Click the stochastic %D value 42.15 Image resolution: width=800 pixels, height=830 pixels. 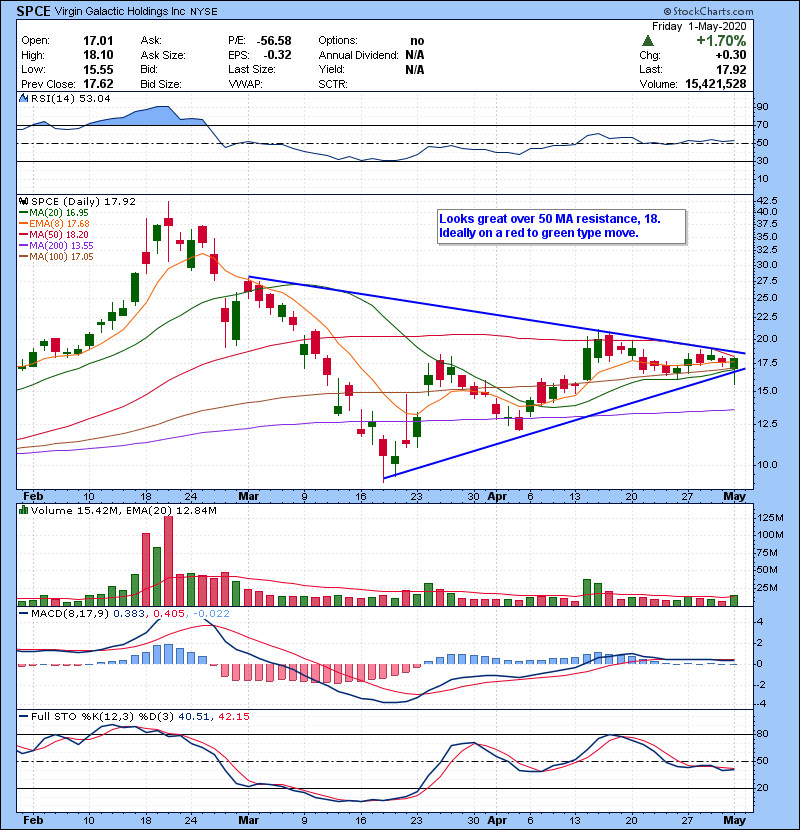pyautogui.click(x=233, y=717)
